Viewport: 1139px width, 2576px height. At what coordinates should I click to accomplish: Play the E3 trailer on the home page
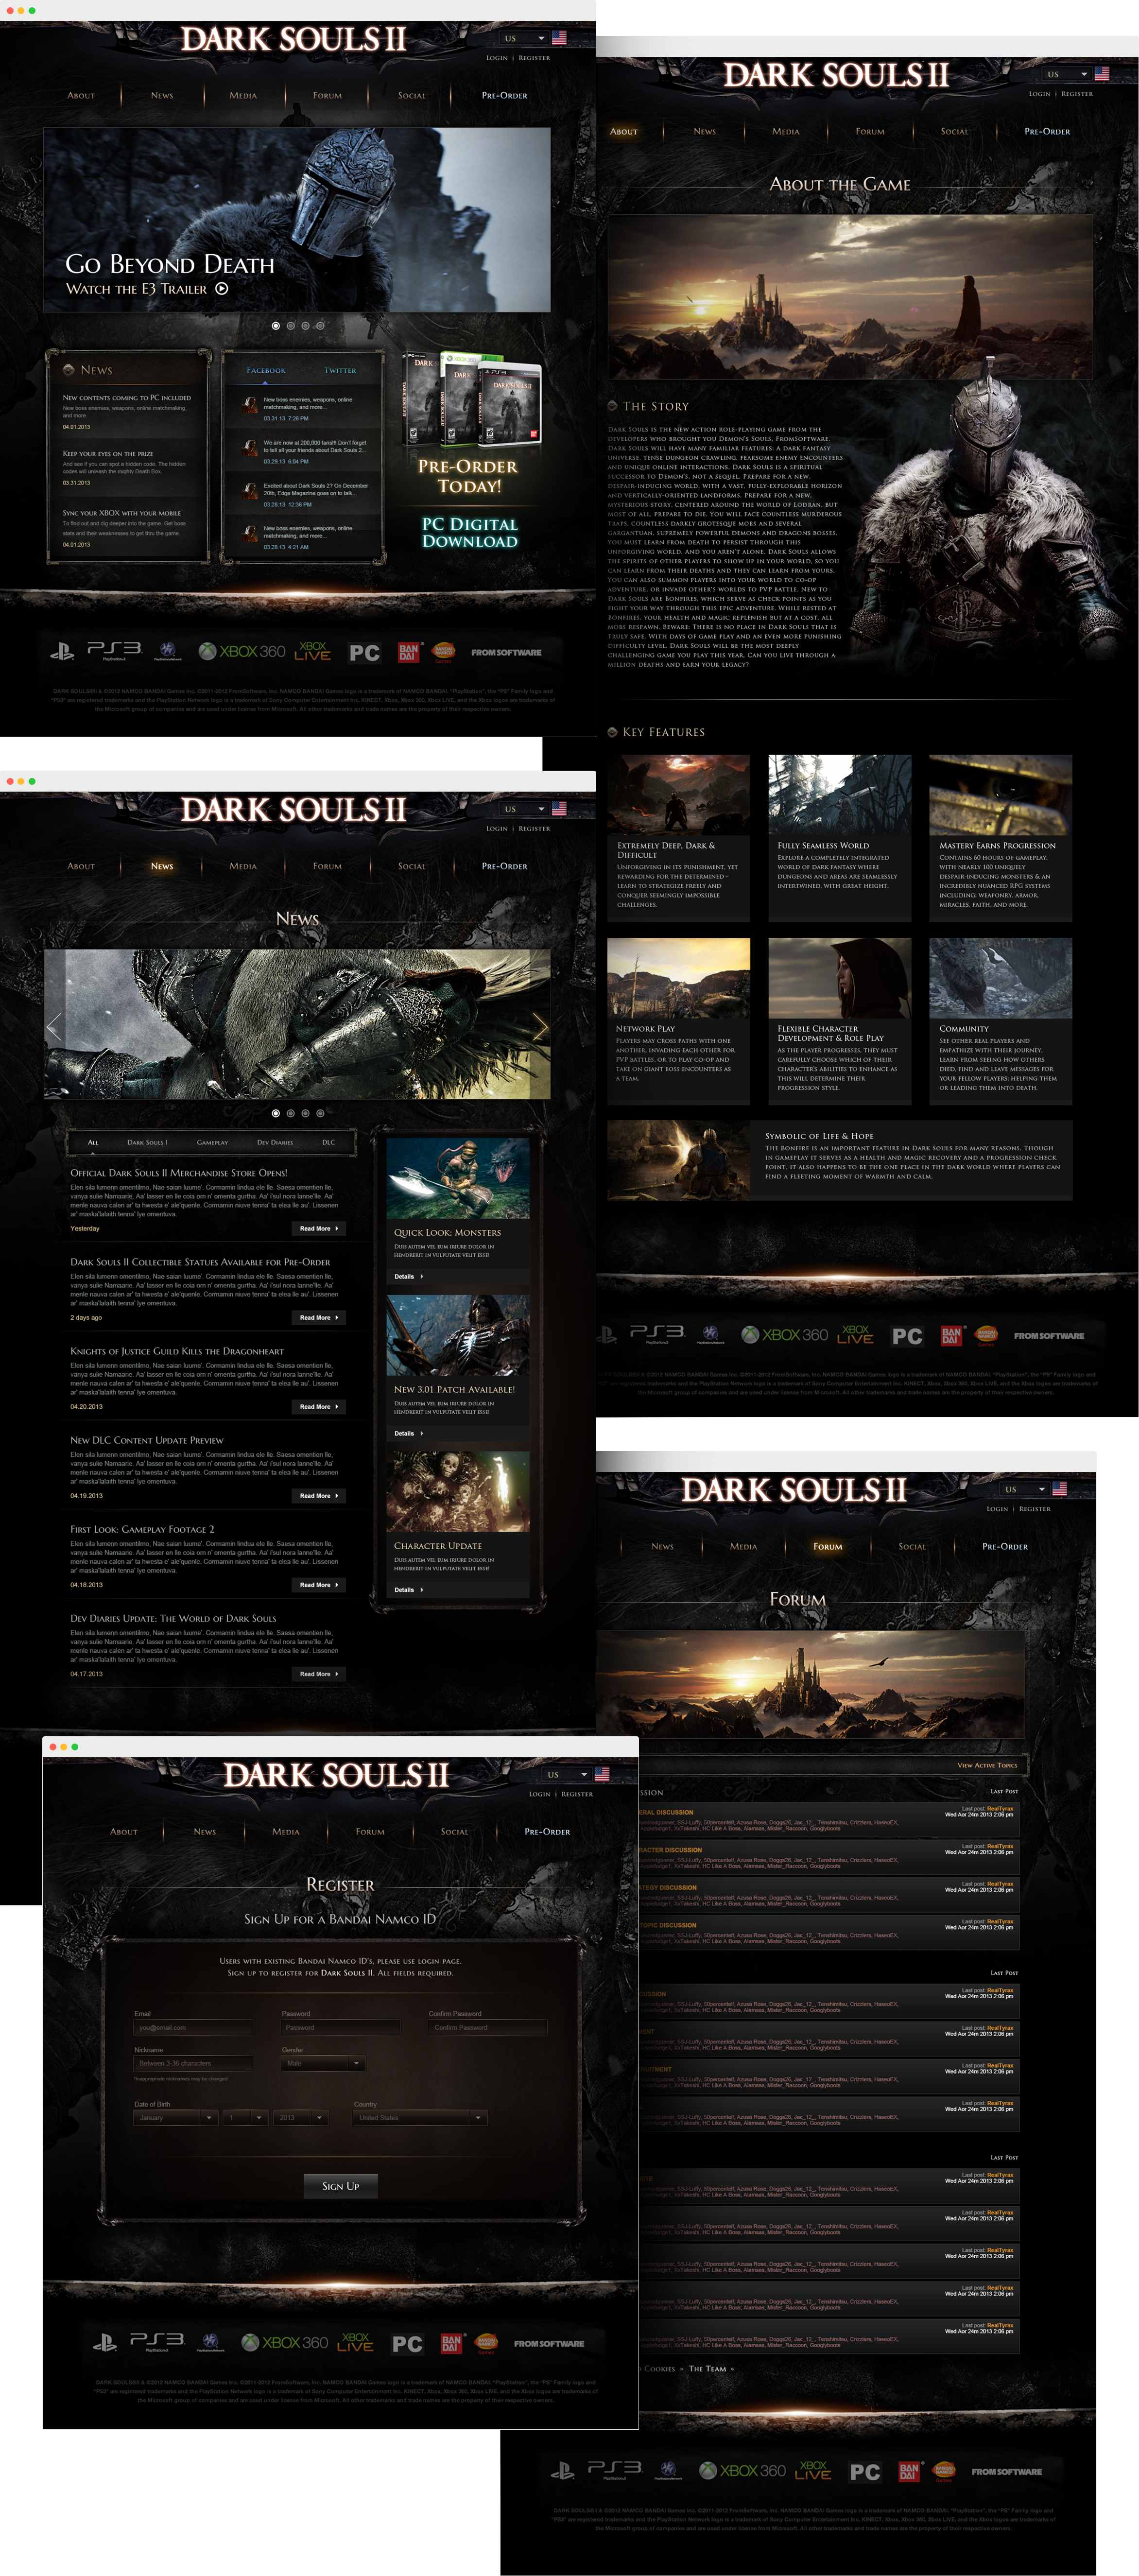222,289
